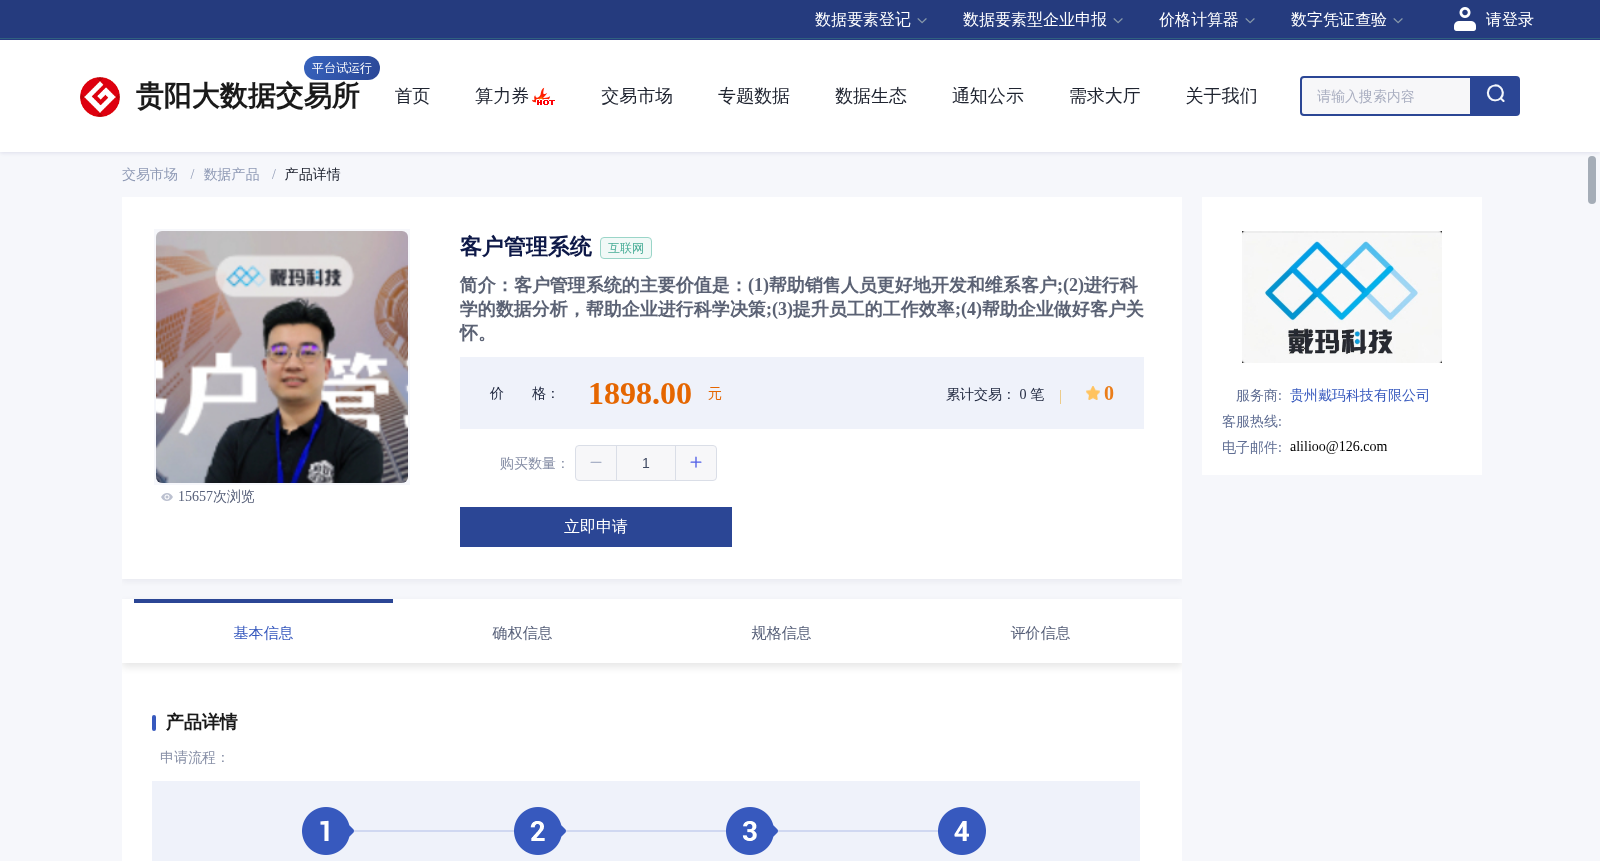1600x861 pixels.
Task: Switch to the 规格信息 tab
Action: [781, 633]
